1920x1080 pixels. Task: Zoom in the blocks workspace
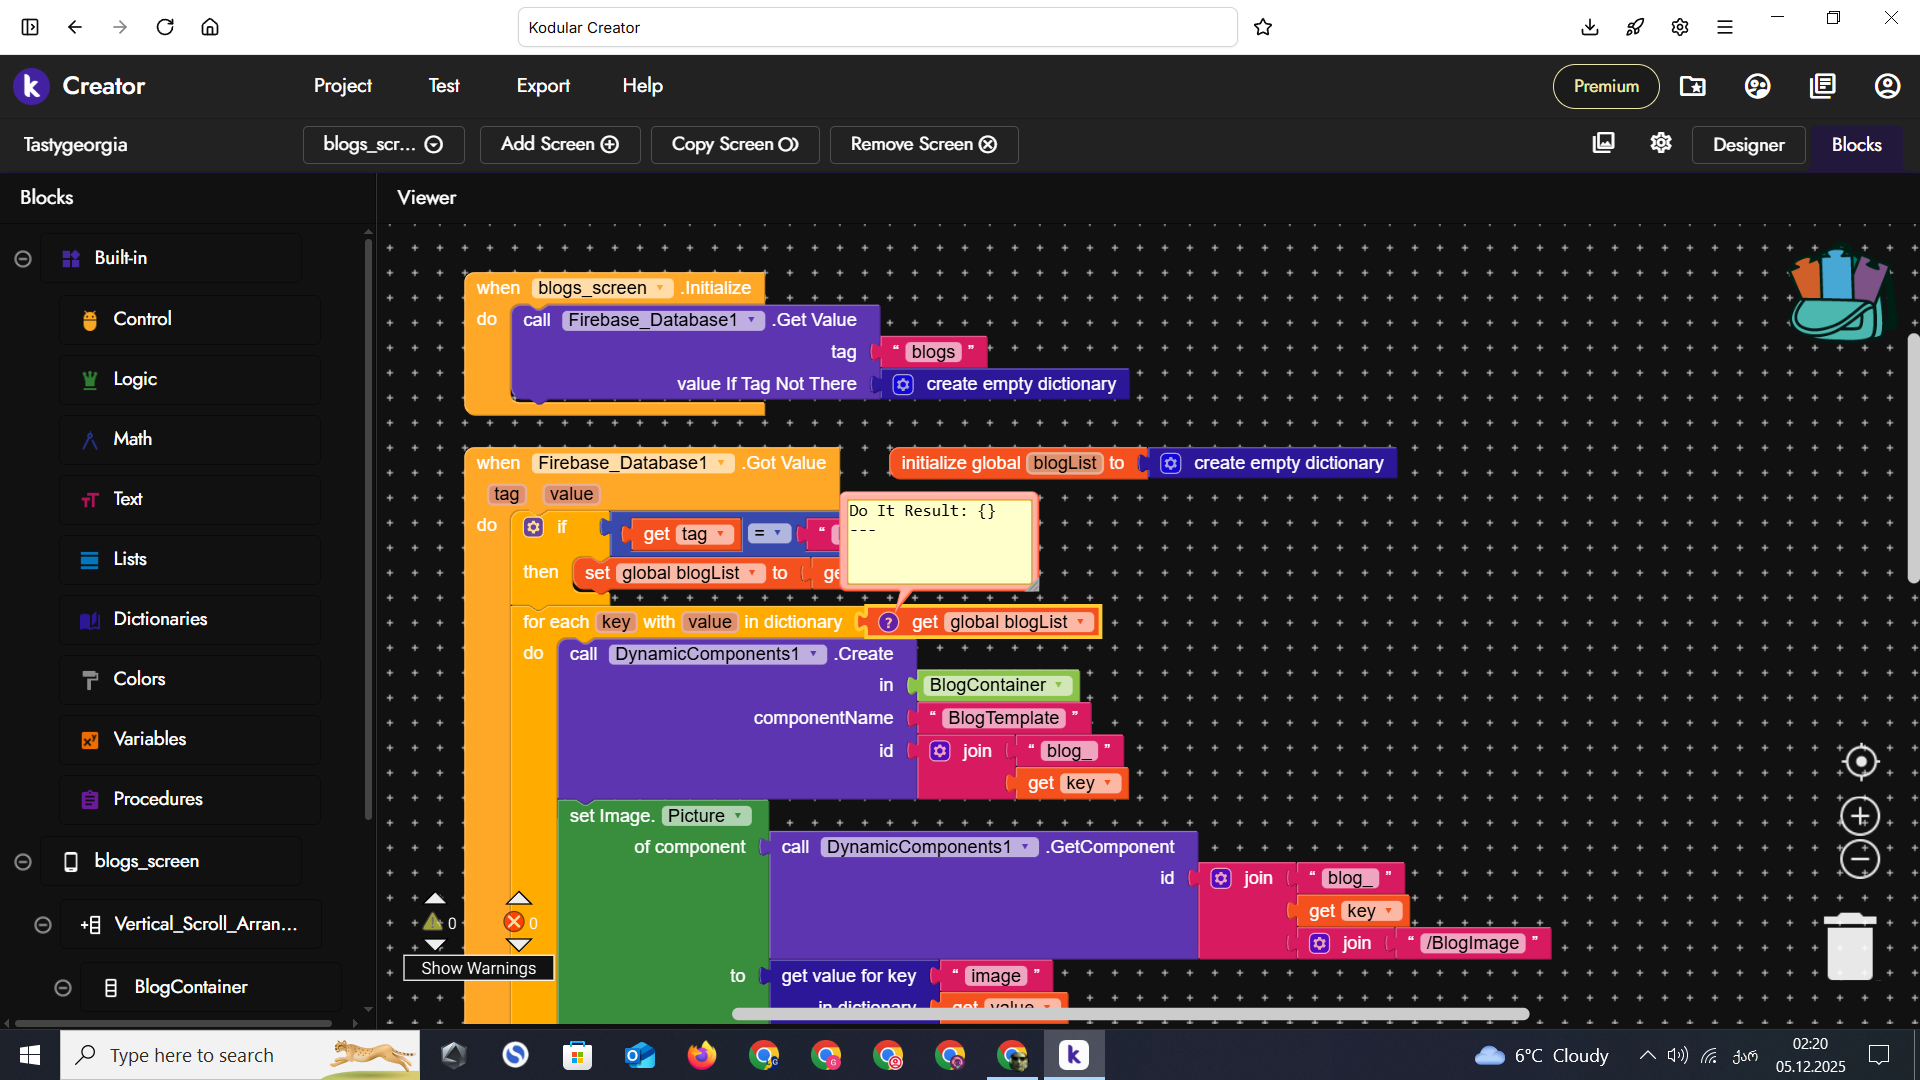pos(1860,817)
